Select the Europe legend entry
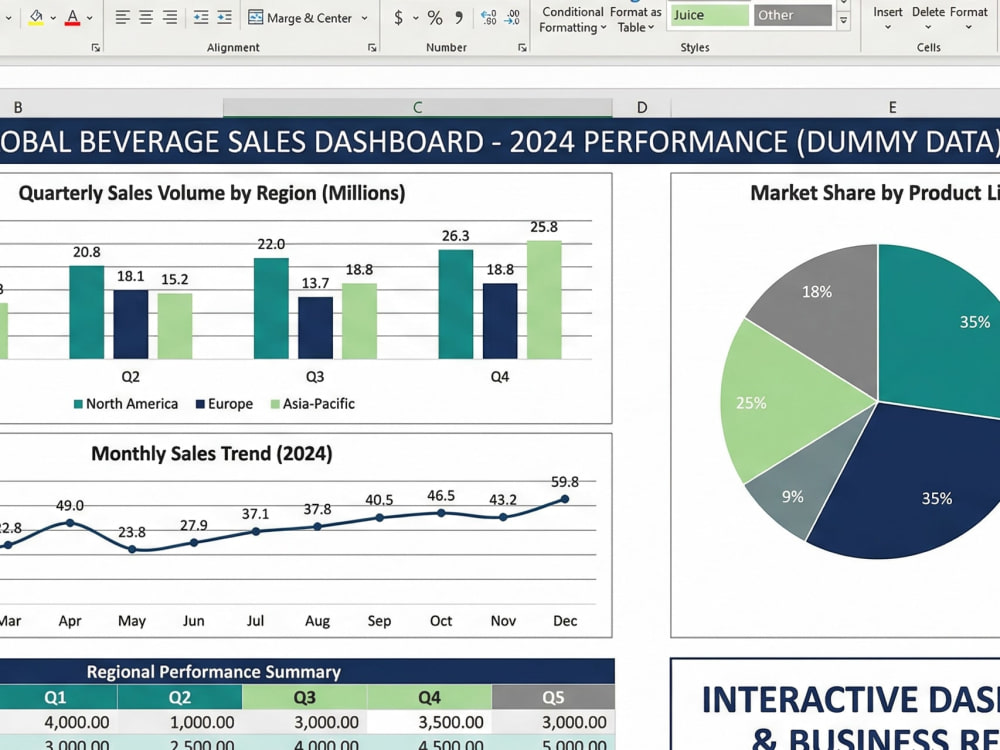 [x=224, y=404]
